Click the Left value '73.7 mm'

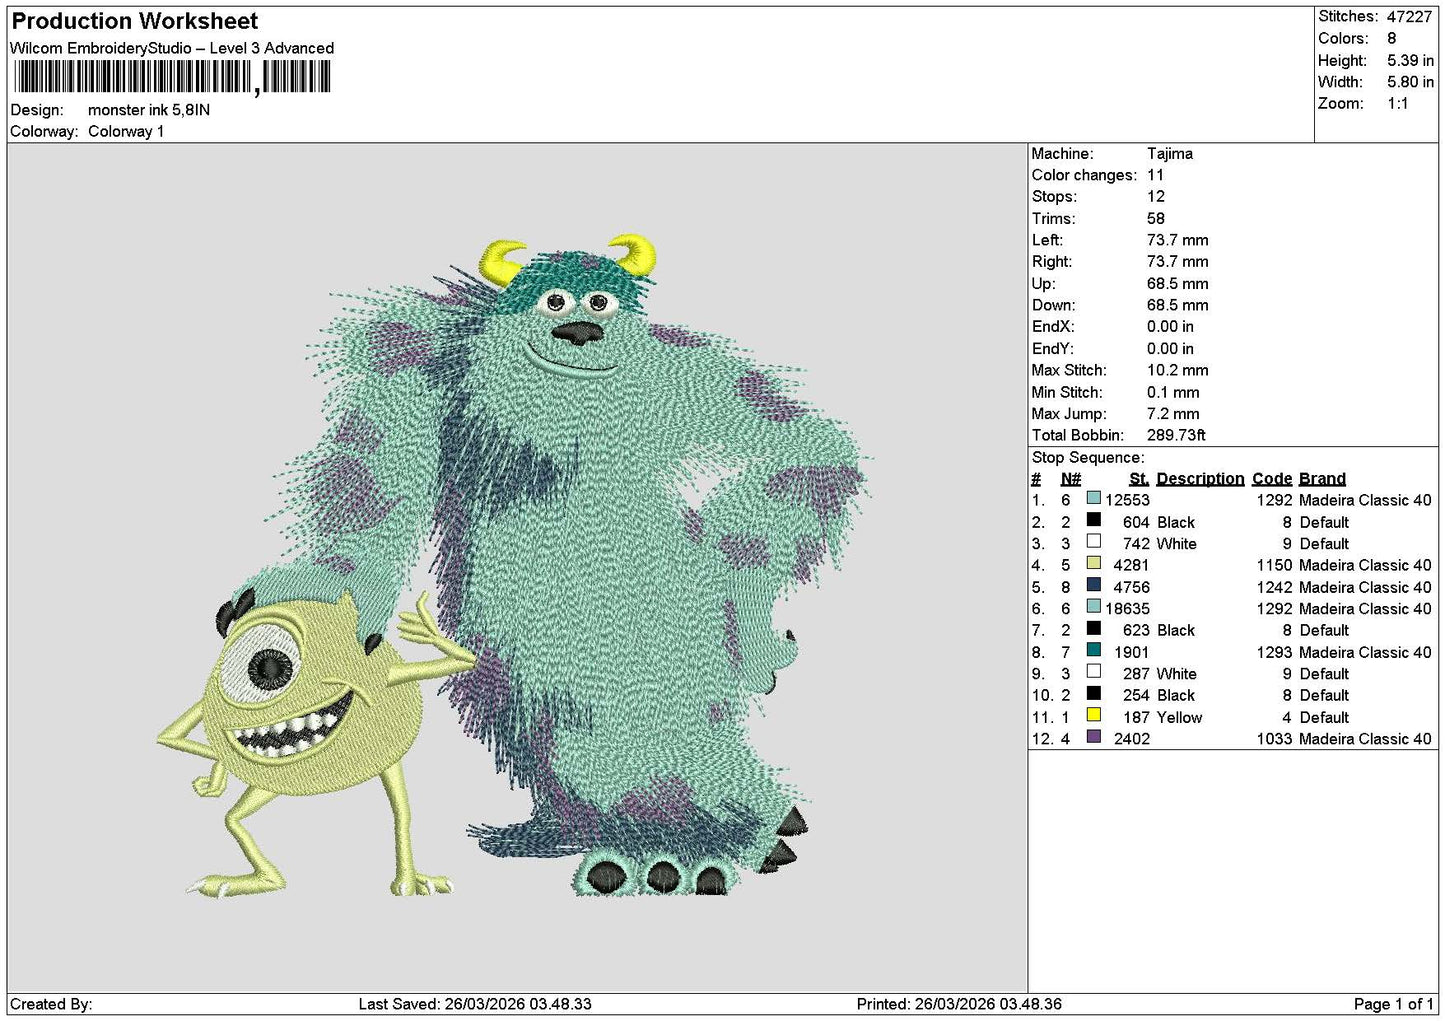click(x=1178, y=240)
